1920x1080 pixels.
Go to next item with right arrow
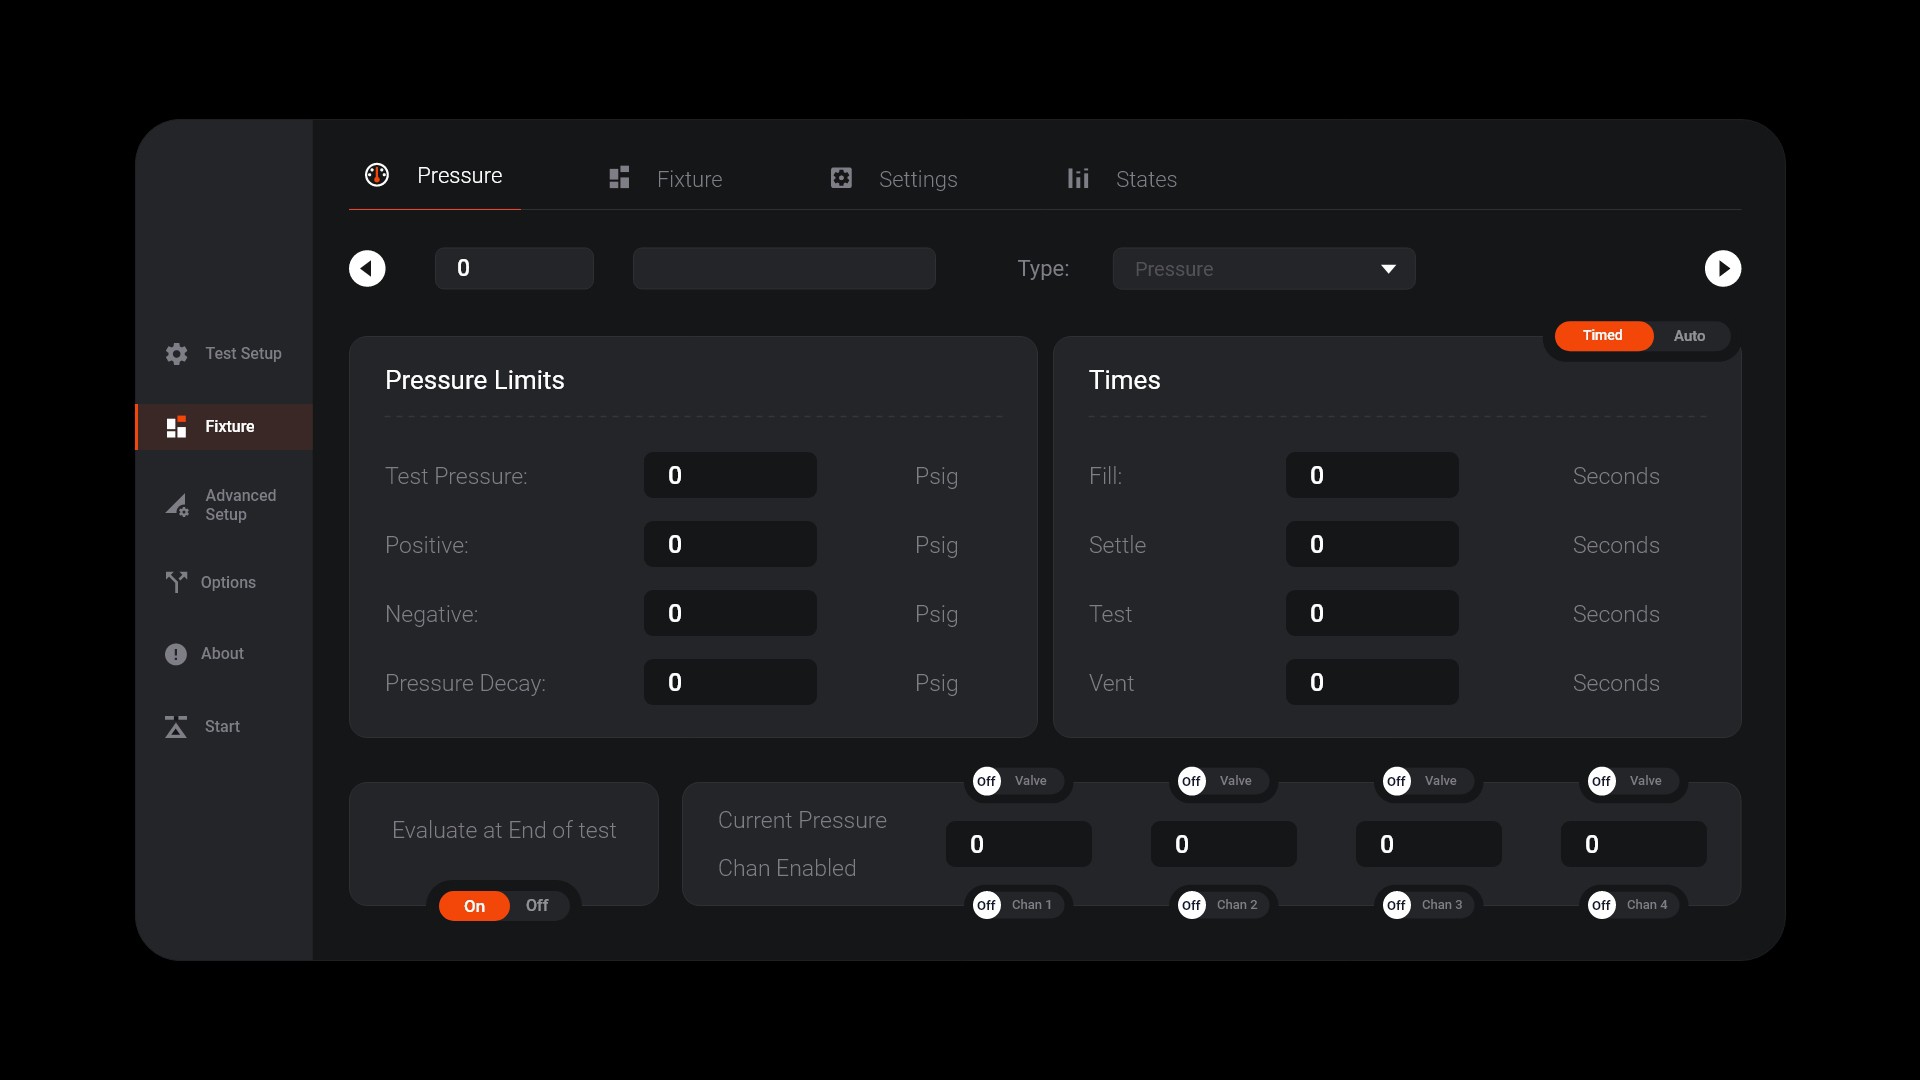pyautogui.click(x=1722, y=268)
